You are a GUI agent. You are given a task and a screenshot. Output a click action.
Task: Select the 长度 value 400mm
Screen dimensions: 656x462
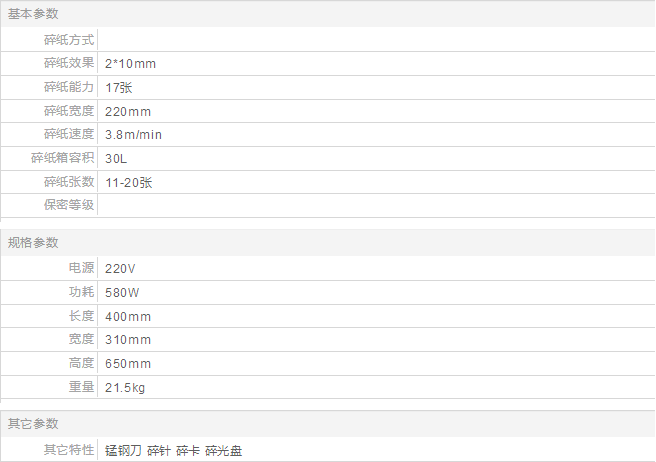[128, 317]
